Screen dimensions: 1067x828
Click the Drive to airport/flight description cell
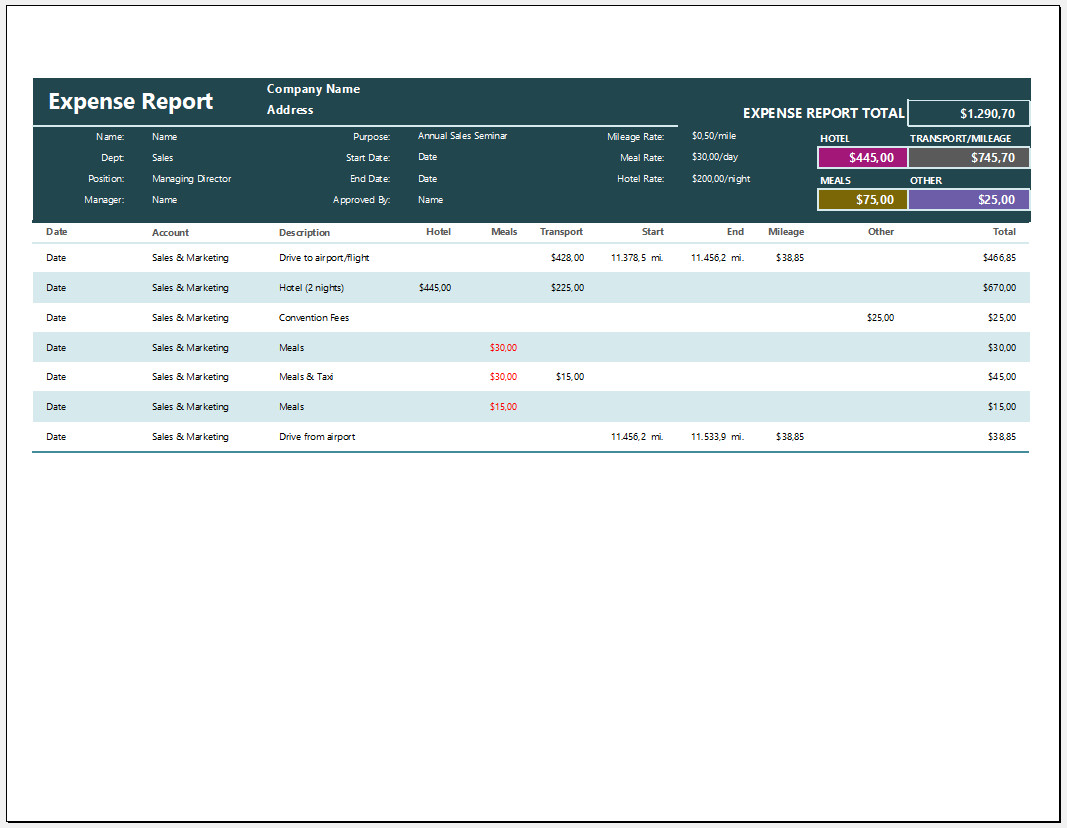click(x=324, y=258)
